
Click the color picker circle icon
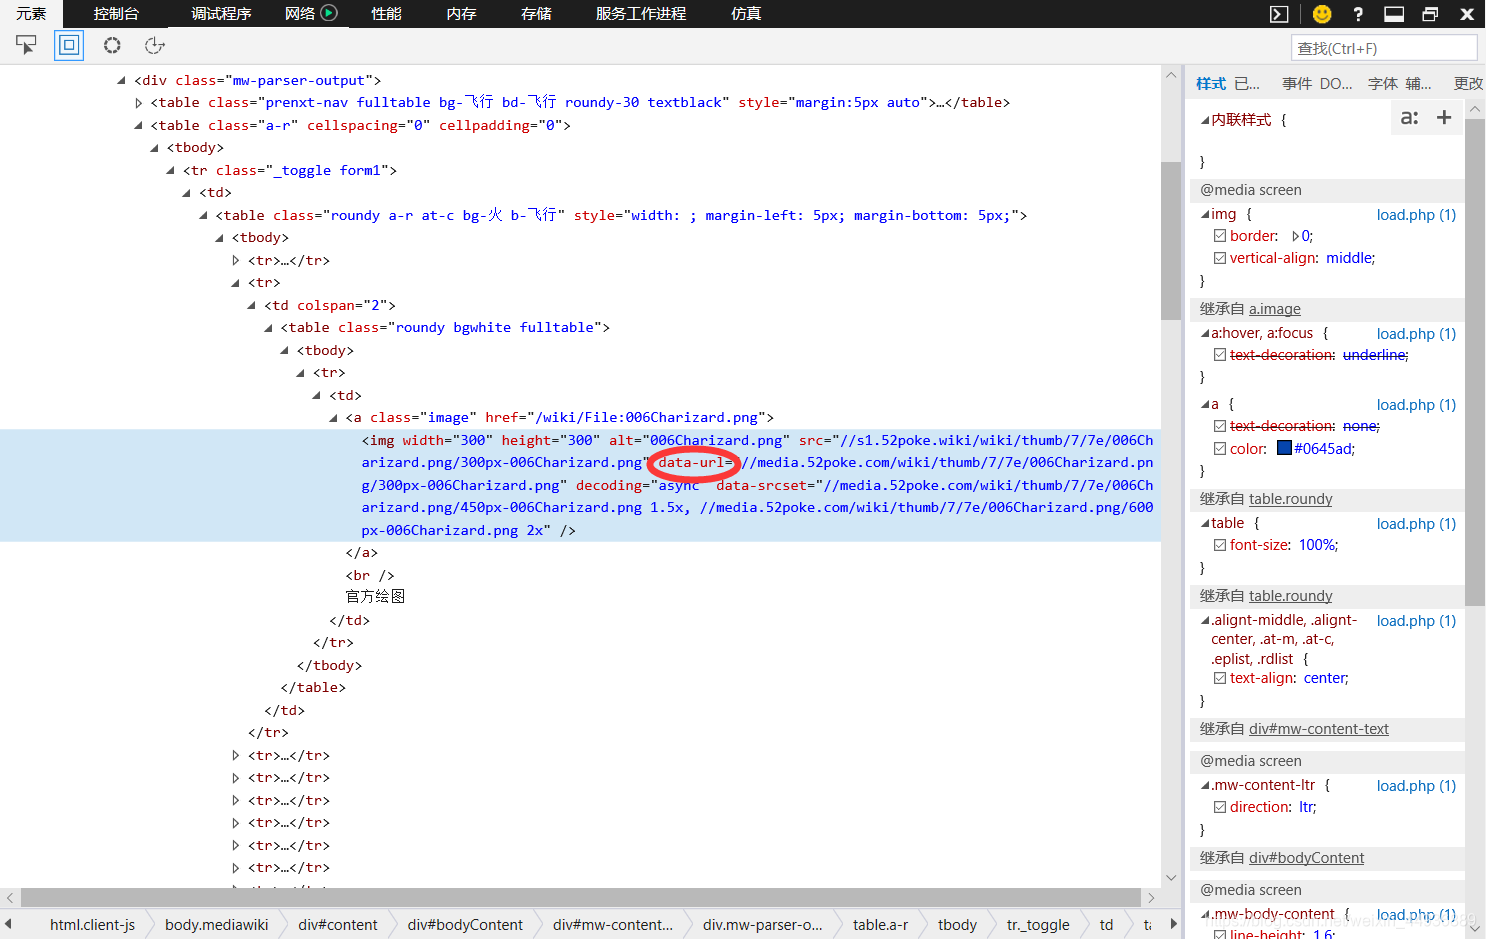[x=112, y=45]
